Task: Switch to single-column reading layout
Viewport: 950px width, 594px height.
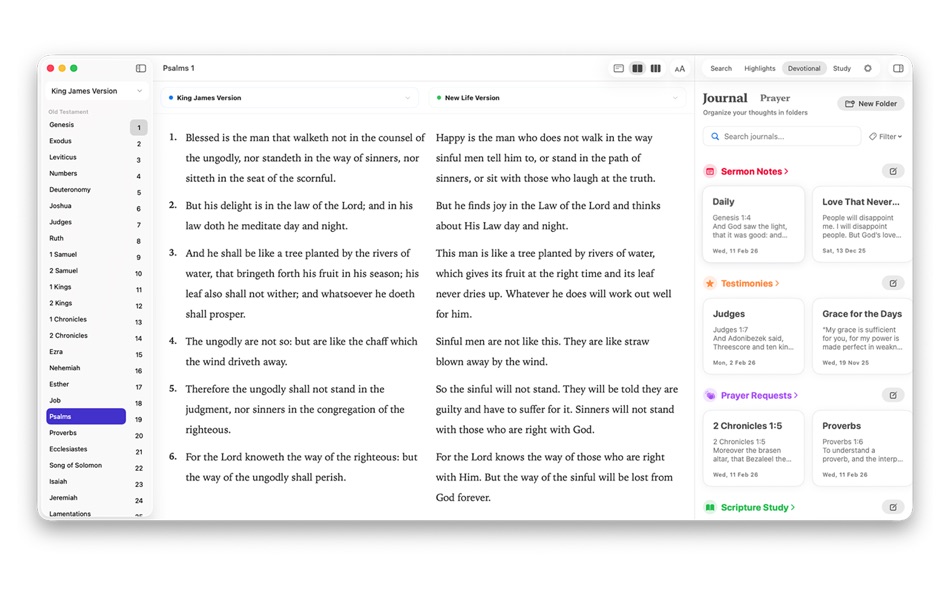Action: coord(618,68)
